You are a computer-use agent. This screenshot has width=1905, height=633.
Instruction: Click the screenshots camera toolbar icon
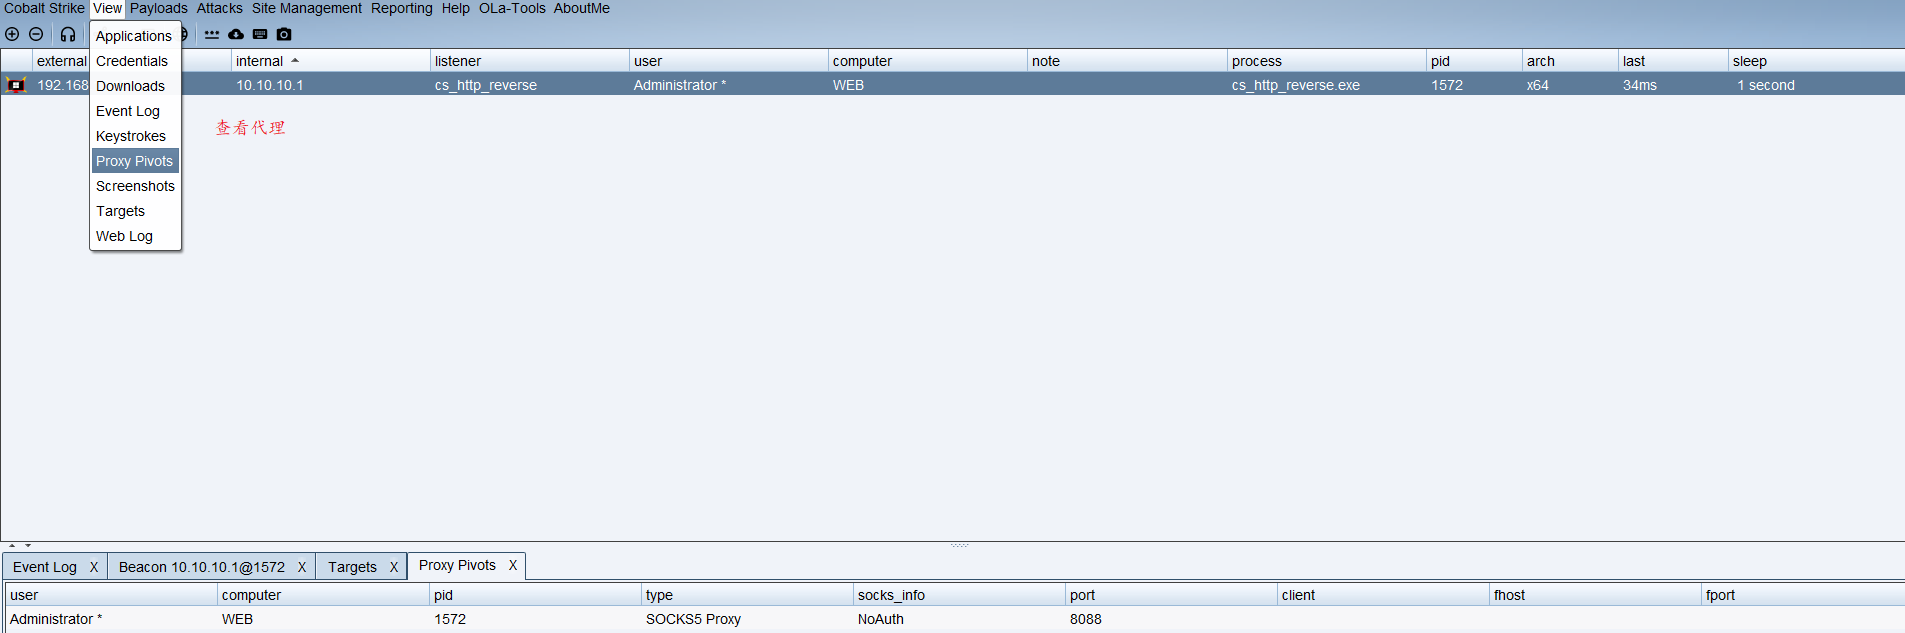tap(284, 34)
